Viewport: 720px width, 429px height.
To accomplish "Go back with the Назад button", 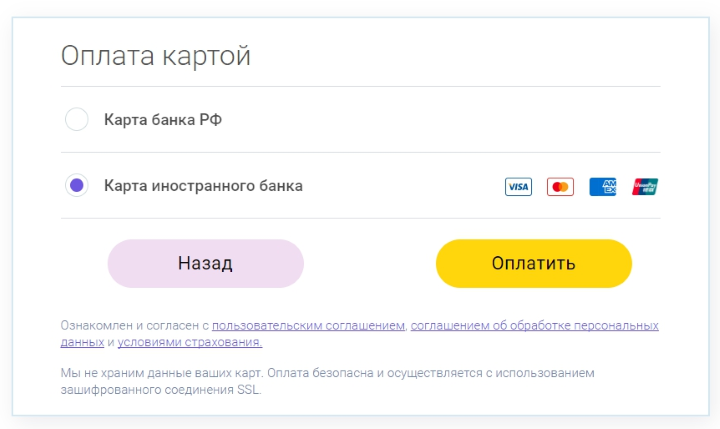I will (206, 264).
